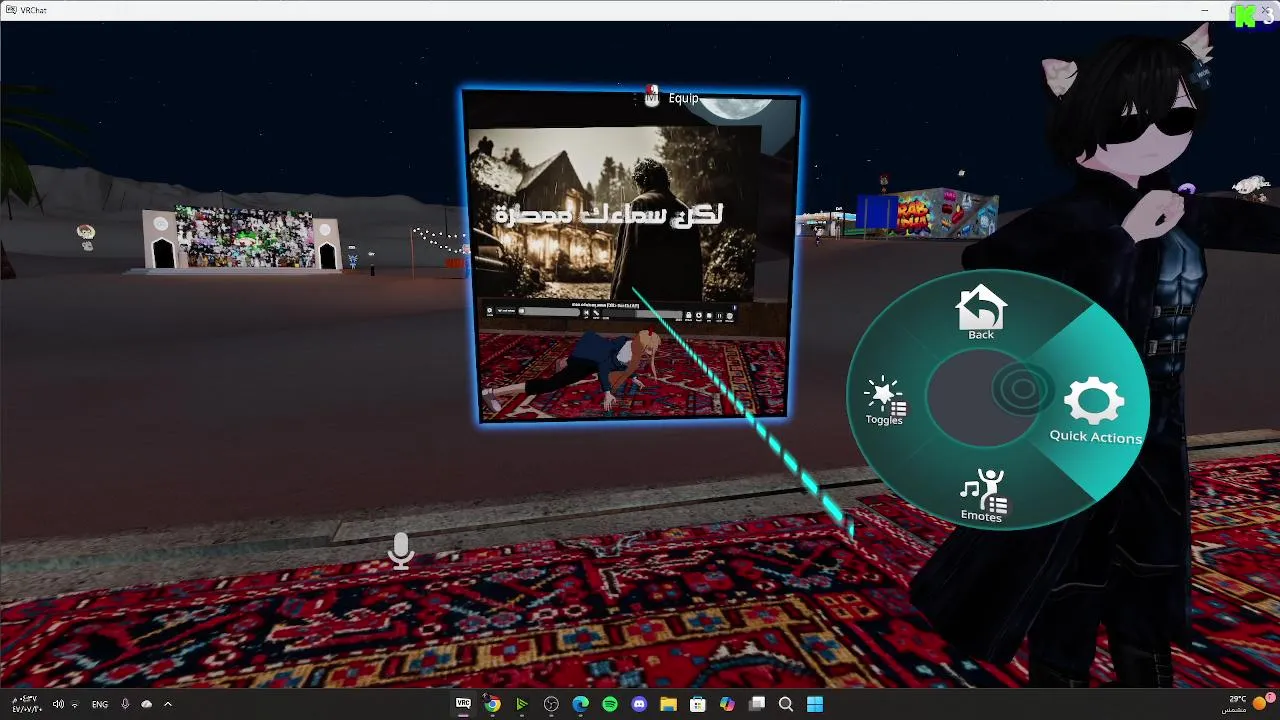This screenshot has width=1280, height=720.
Task: Open Spotify from the taskbar
Action: (610, 704)
